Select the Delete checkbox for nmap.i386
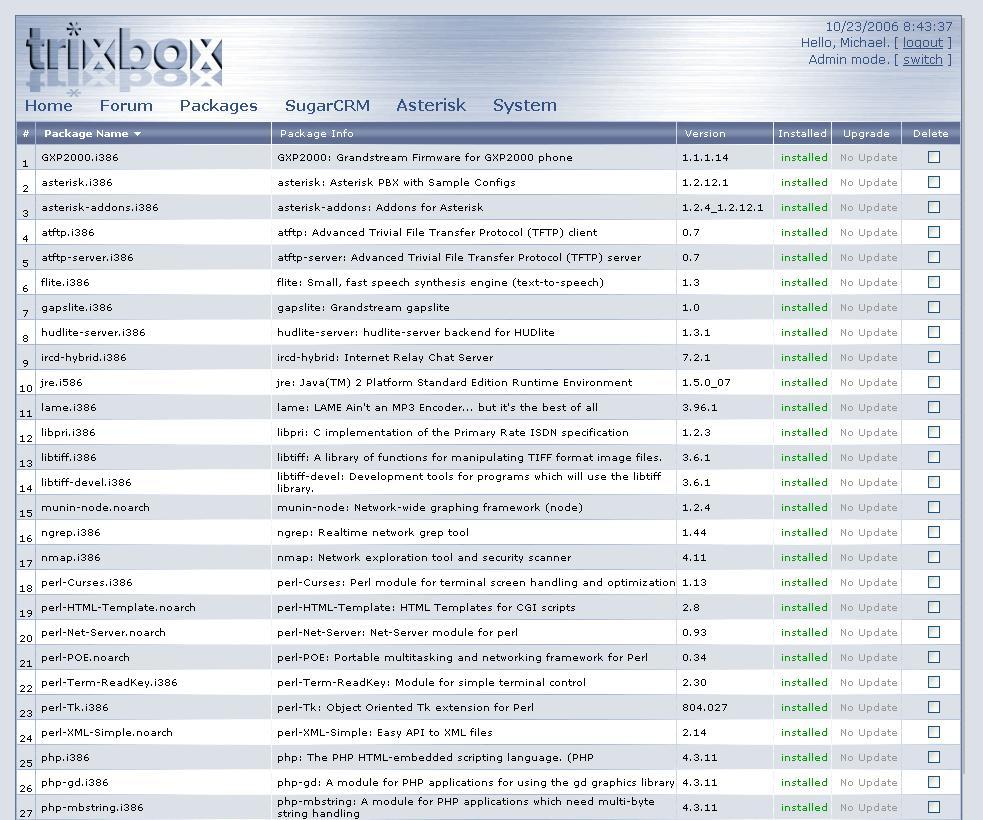 [933, 557]
